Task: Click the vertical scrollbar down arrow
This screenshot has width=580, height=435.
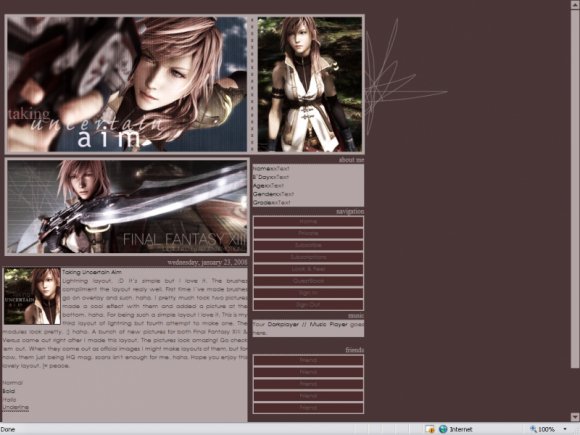Action: point(575,417)
